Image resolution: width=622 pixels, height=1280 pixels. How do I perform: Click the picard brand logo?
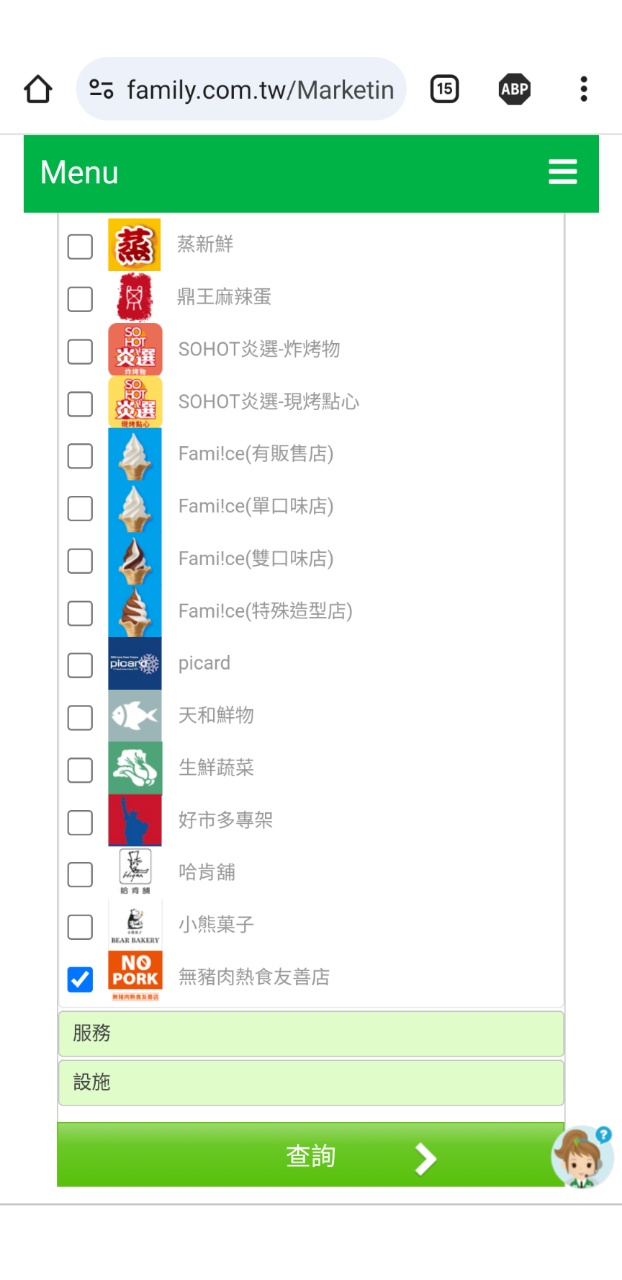(x=135, y=663)
